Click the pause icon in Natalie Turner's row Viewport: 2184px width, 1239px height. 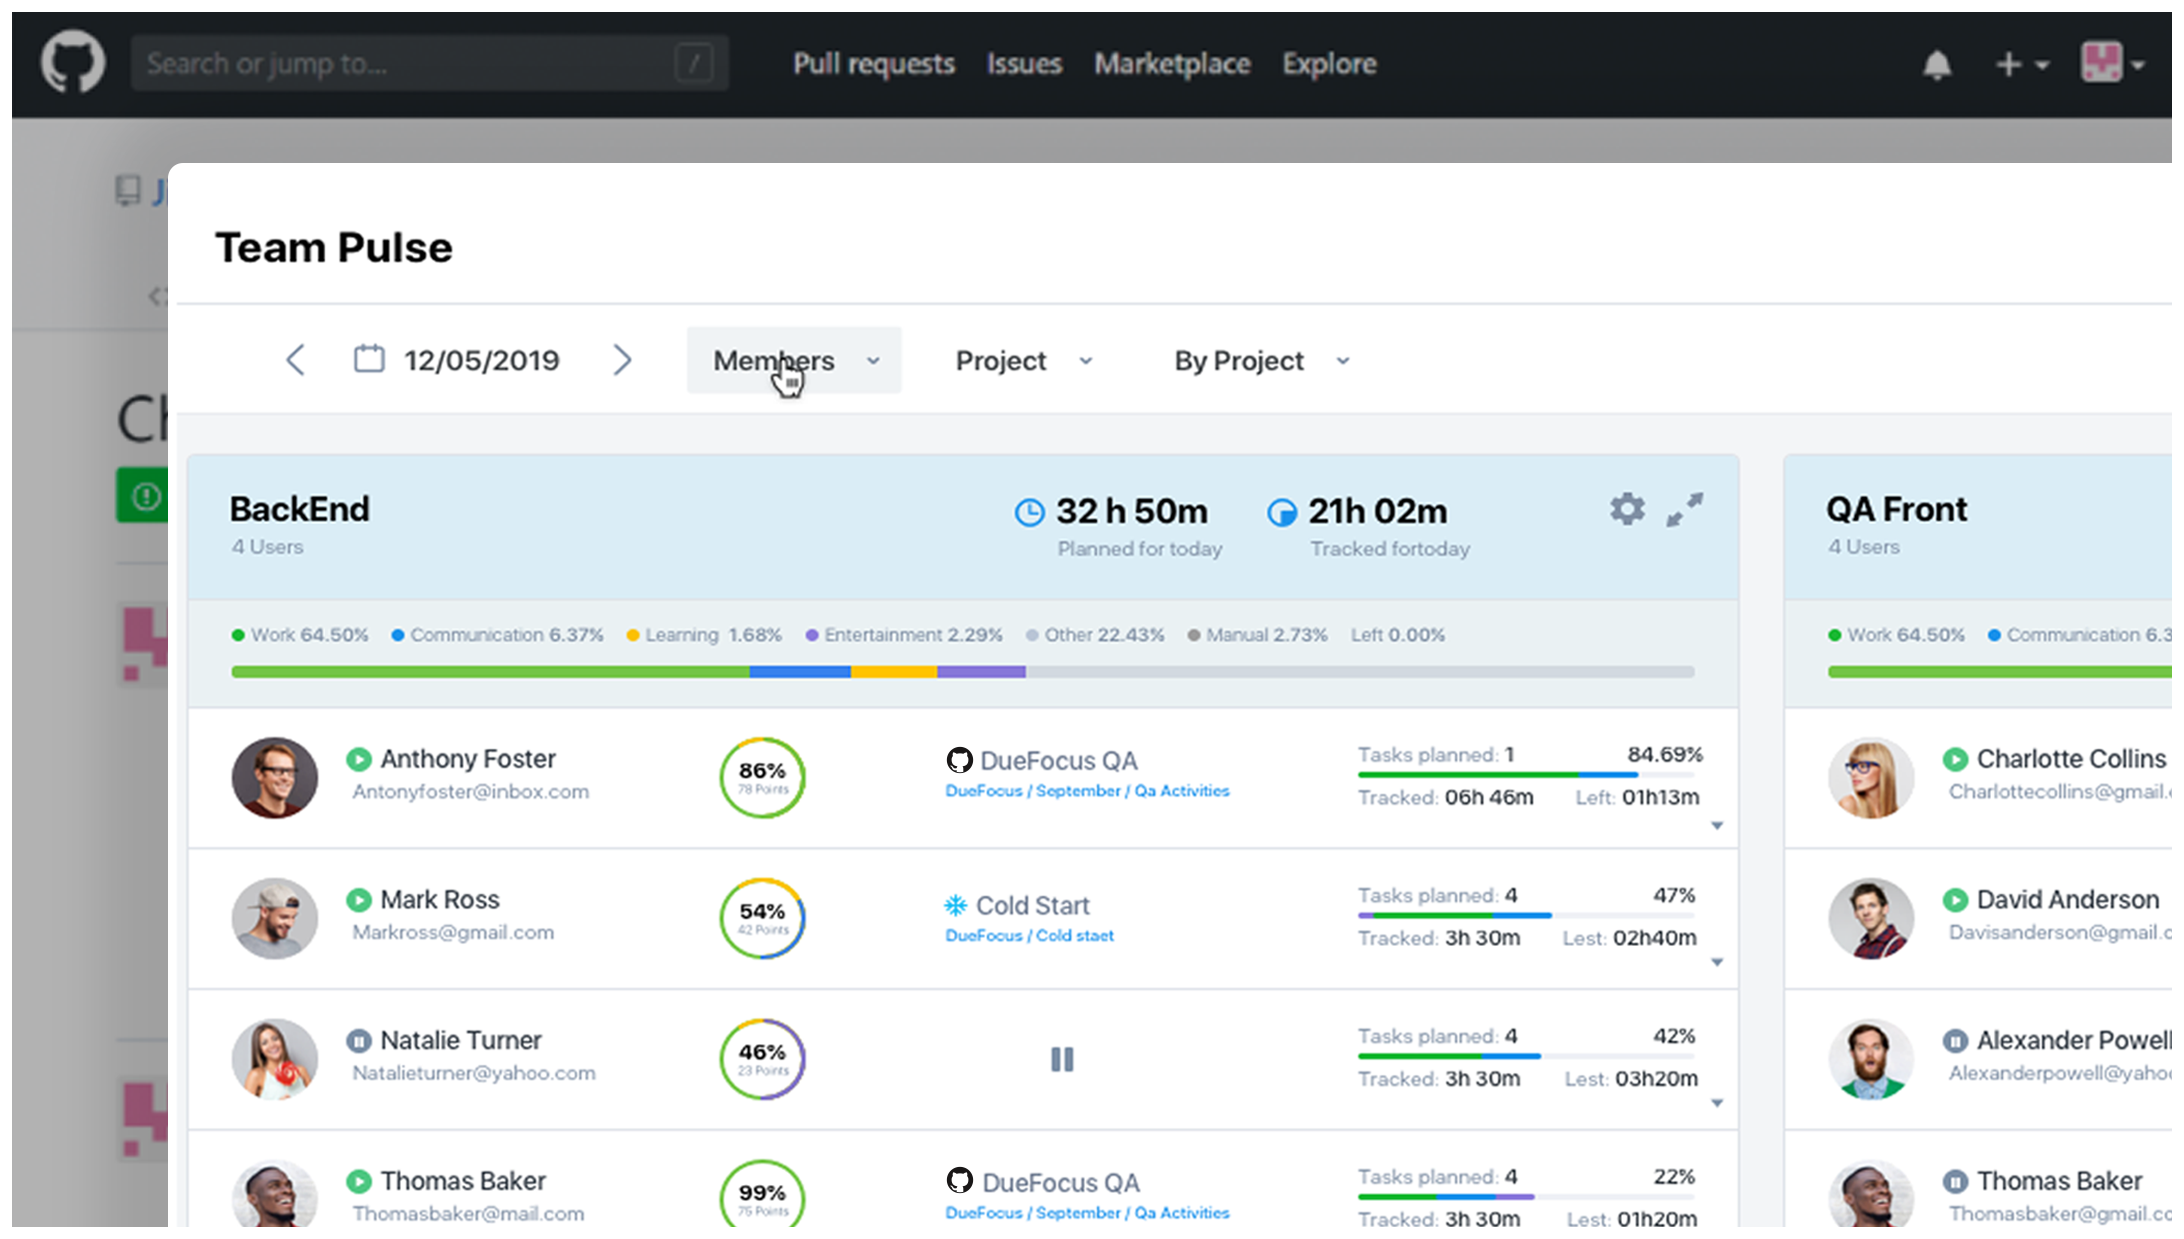tap(1062, 1059)
